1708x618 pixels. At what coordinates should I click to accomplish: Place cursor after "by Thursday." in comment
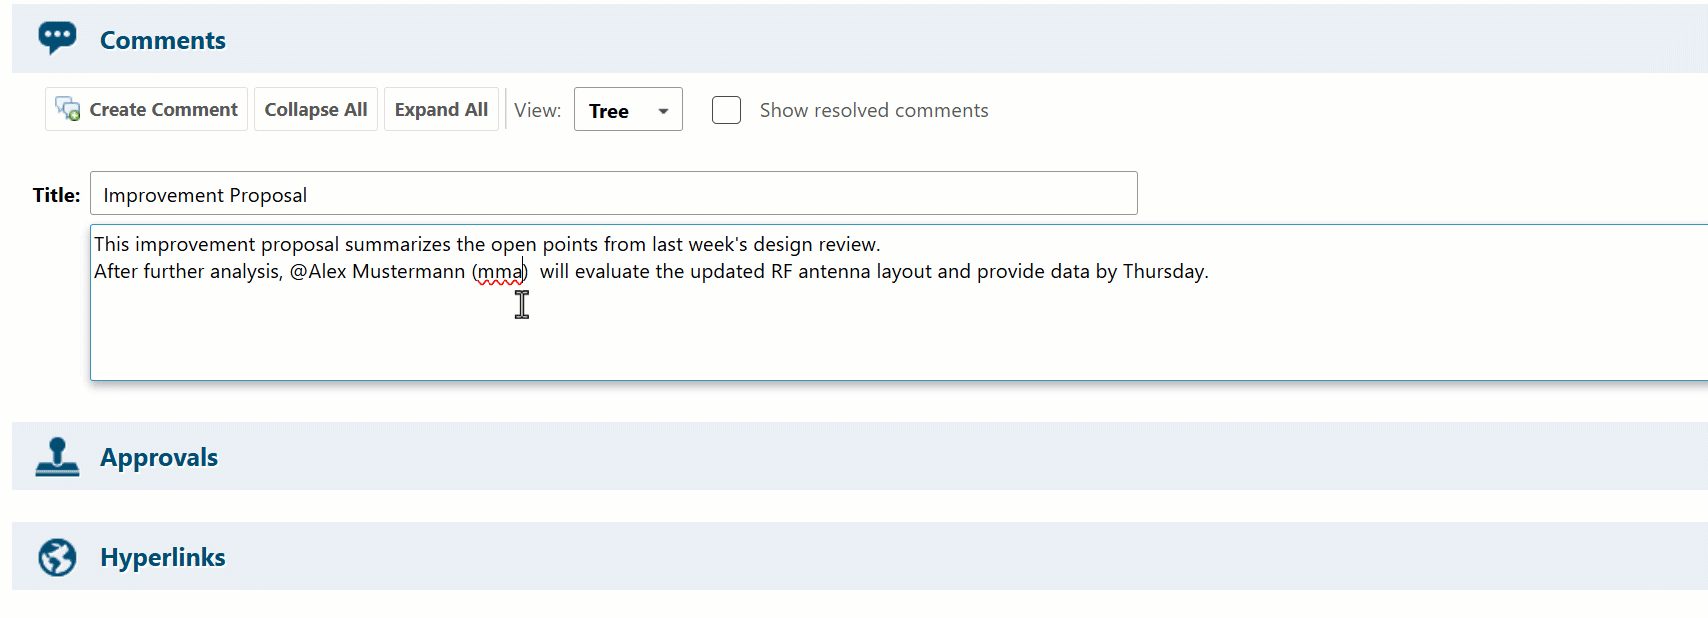1210,272
